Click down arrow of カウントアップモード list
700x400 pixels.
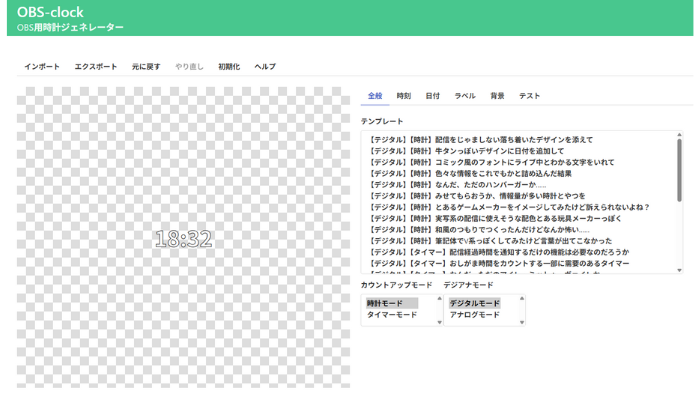[x=439, y=322]
